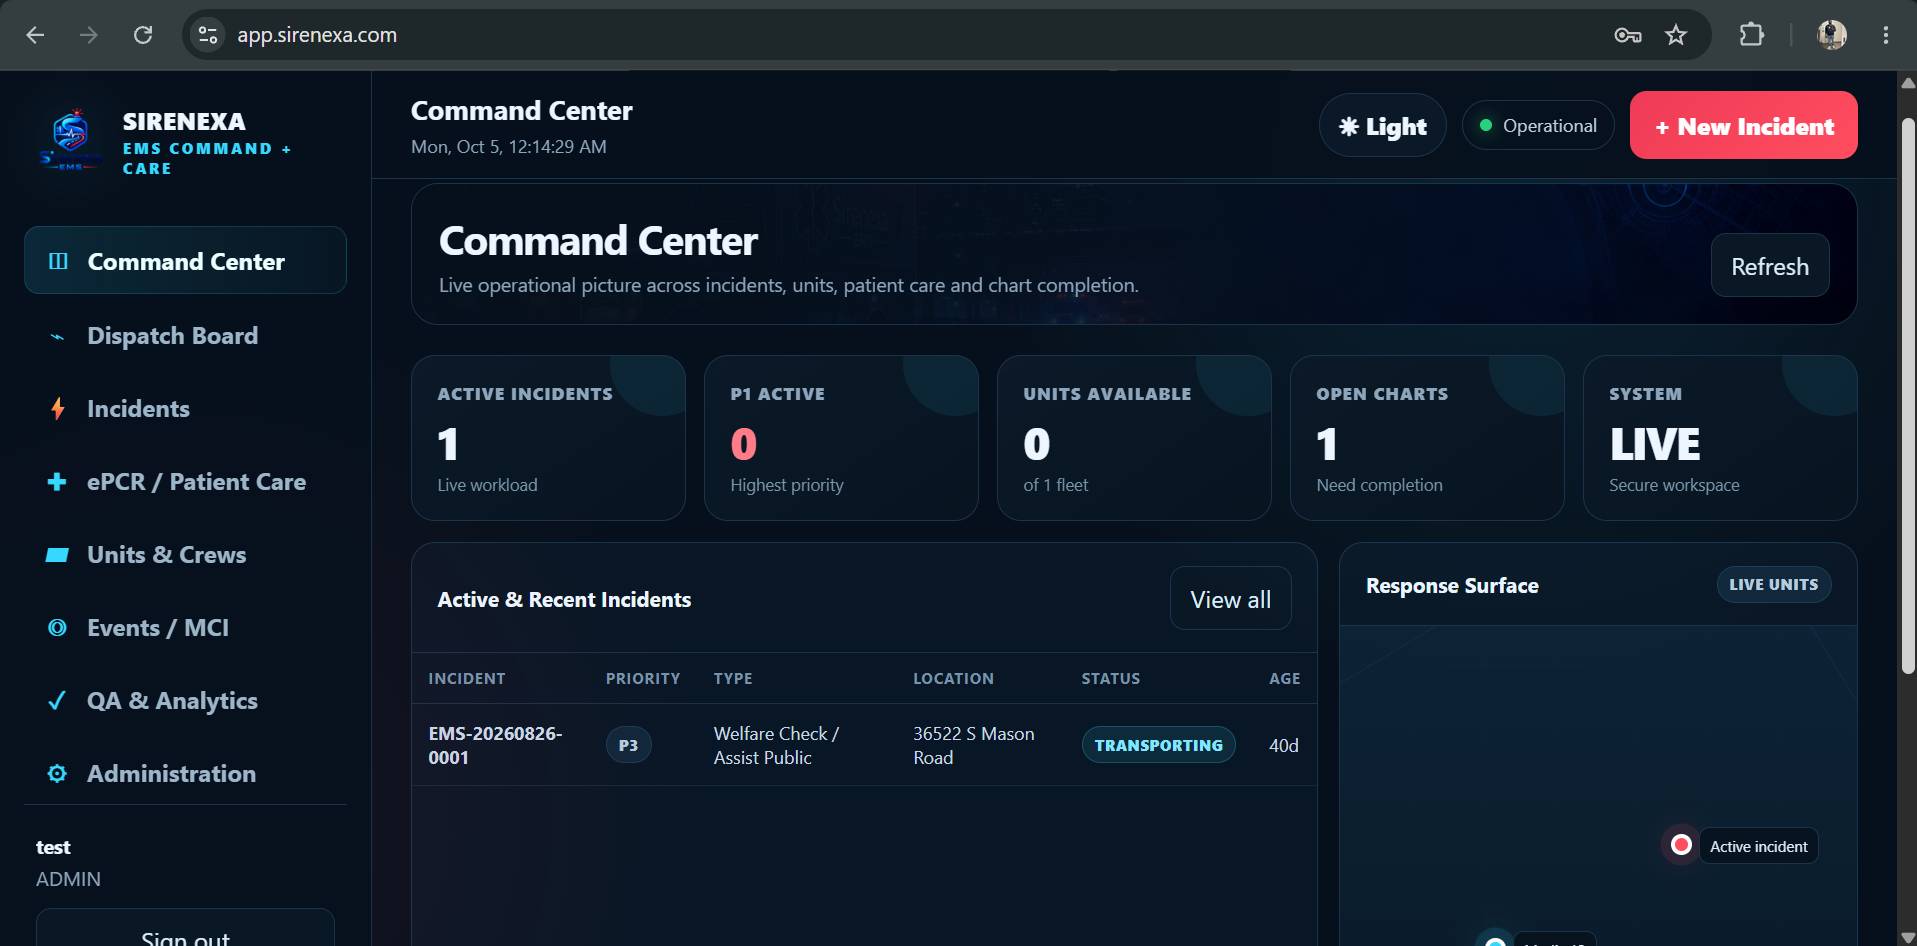Viewport: 1917px width, 946px height.
Task: Click the Operational status pill
Action: 1538,126
